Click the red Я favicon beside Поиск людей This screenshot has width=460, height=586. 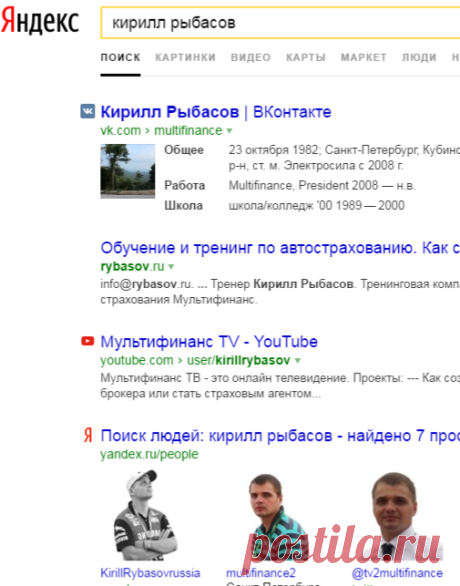[x=88, y=435]
